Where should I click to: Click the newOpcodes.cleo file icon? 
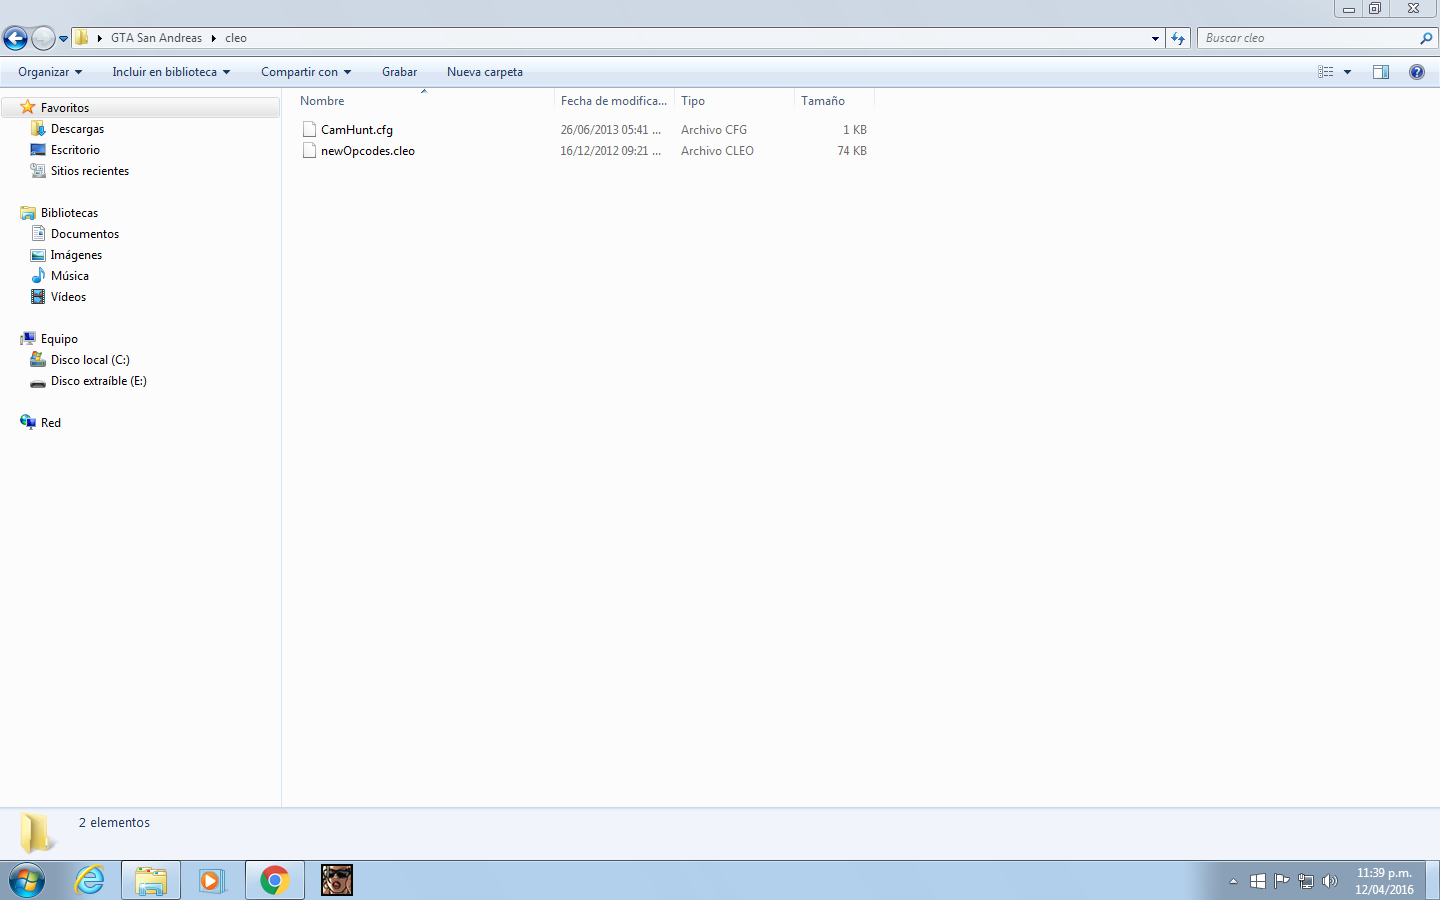309,151
